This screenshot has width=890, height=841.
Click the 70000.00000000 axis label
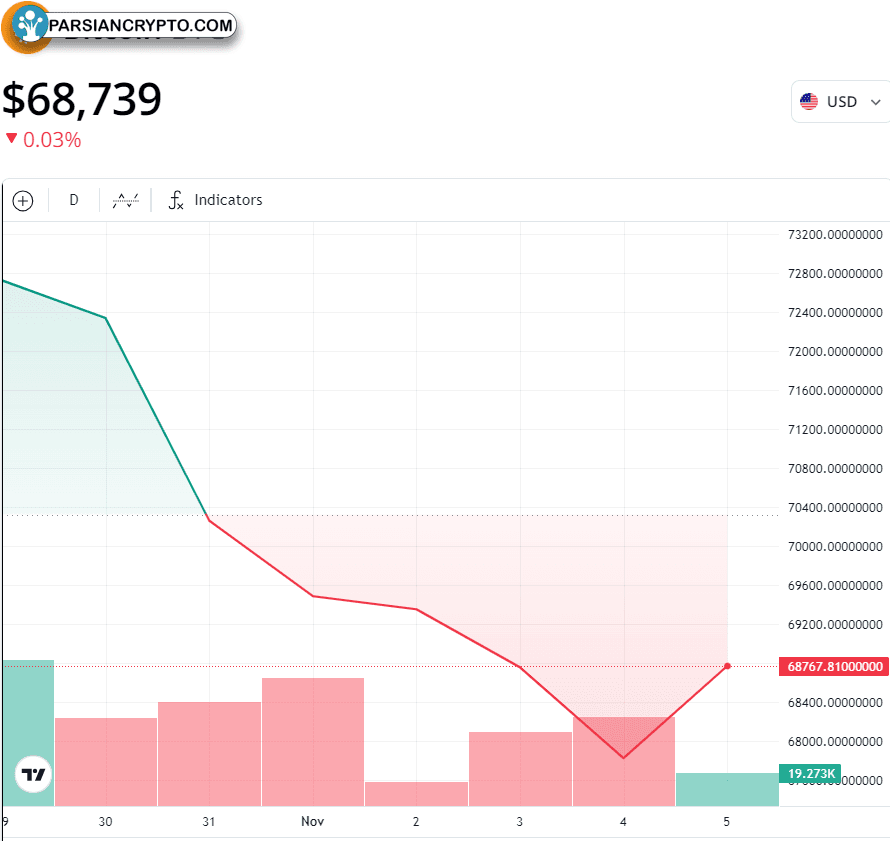coord(835,546)
